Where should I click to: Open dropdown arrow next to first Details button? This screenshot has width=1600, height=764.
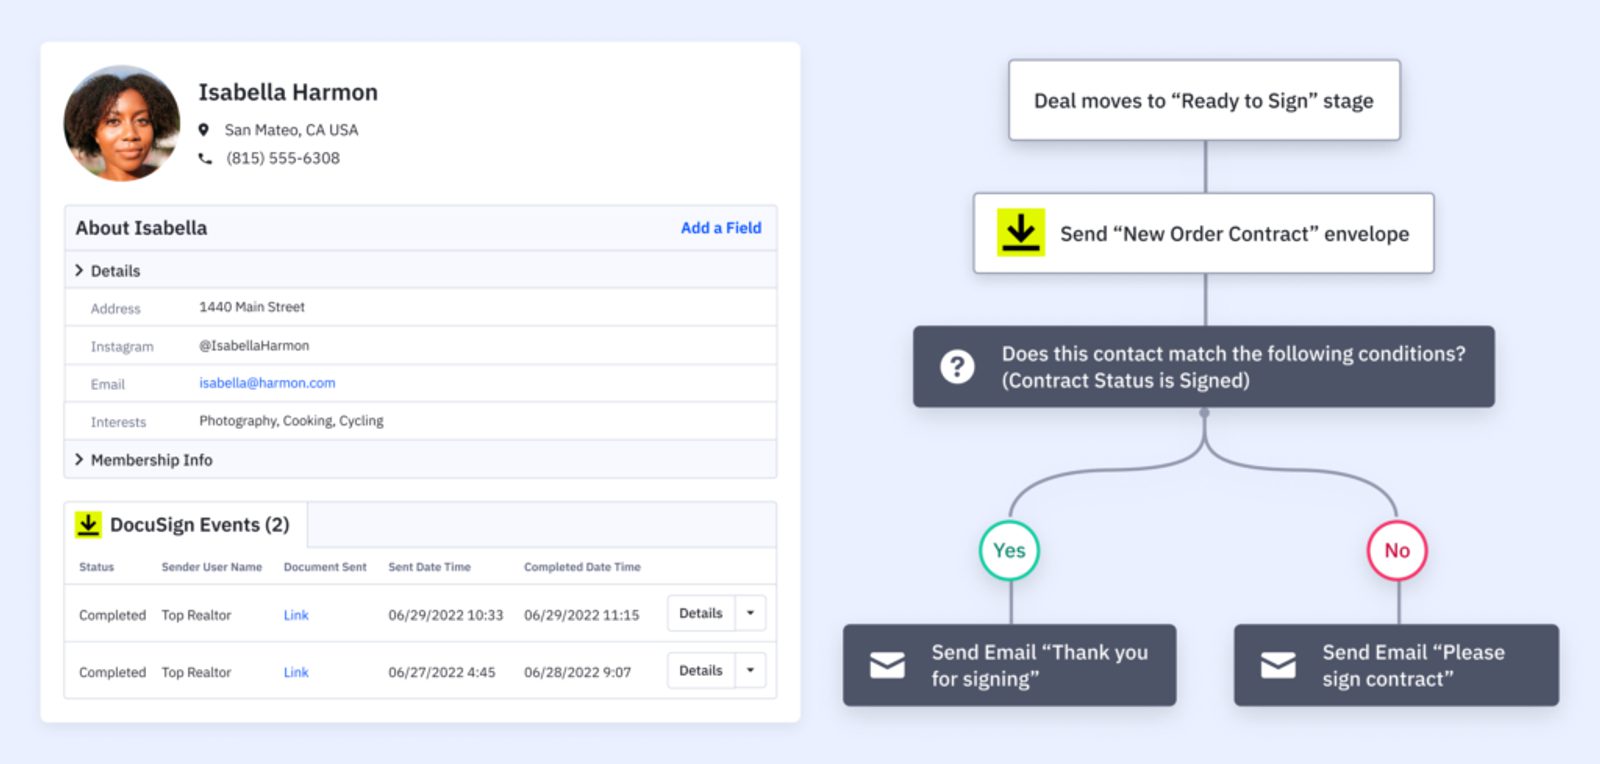click(x=750, y=613)
